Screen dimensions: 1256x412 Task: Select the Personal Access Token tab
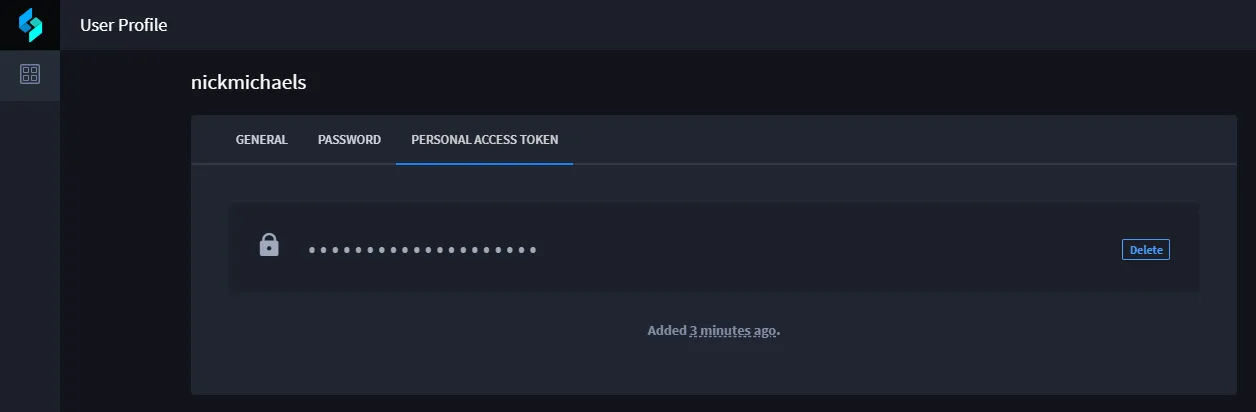(485, 140)
